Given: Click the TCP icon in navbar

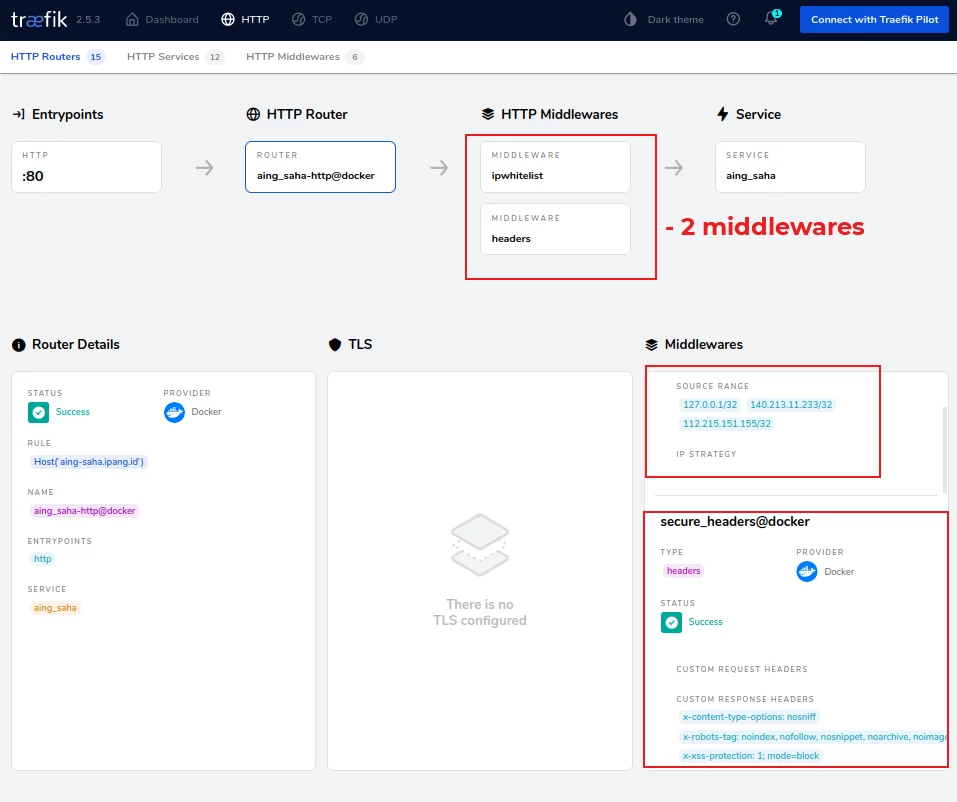Looking at the screenshot, I should [298, 20].
